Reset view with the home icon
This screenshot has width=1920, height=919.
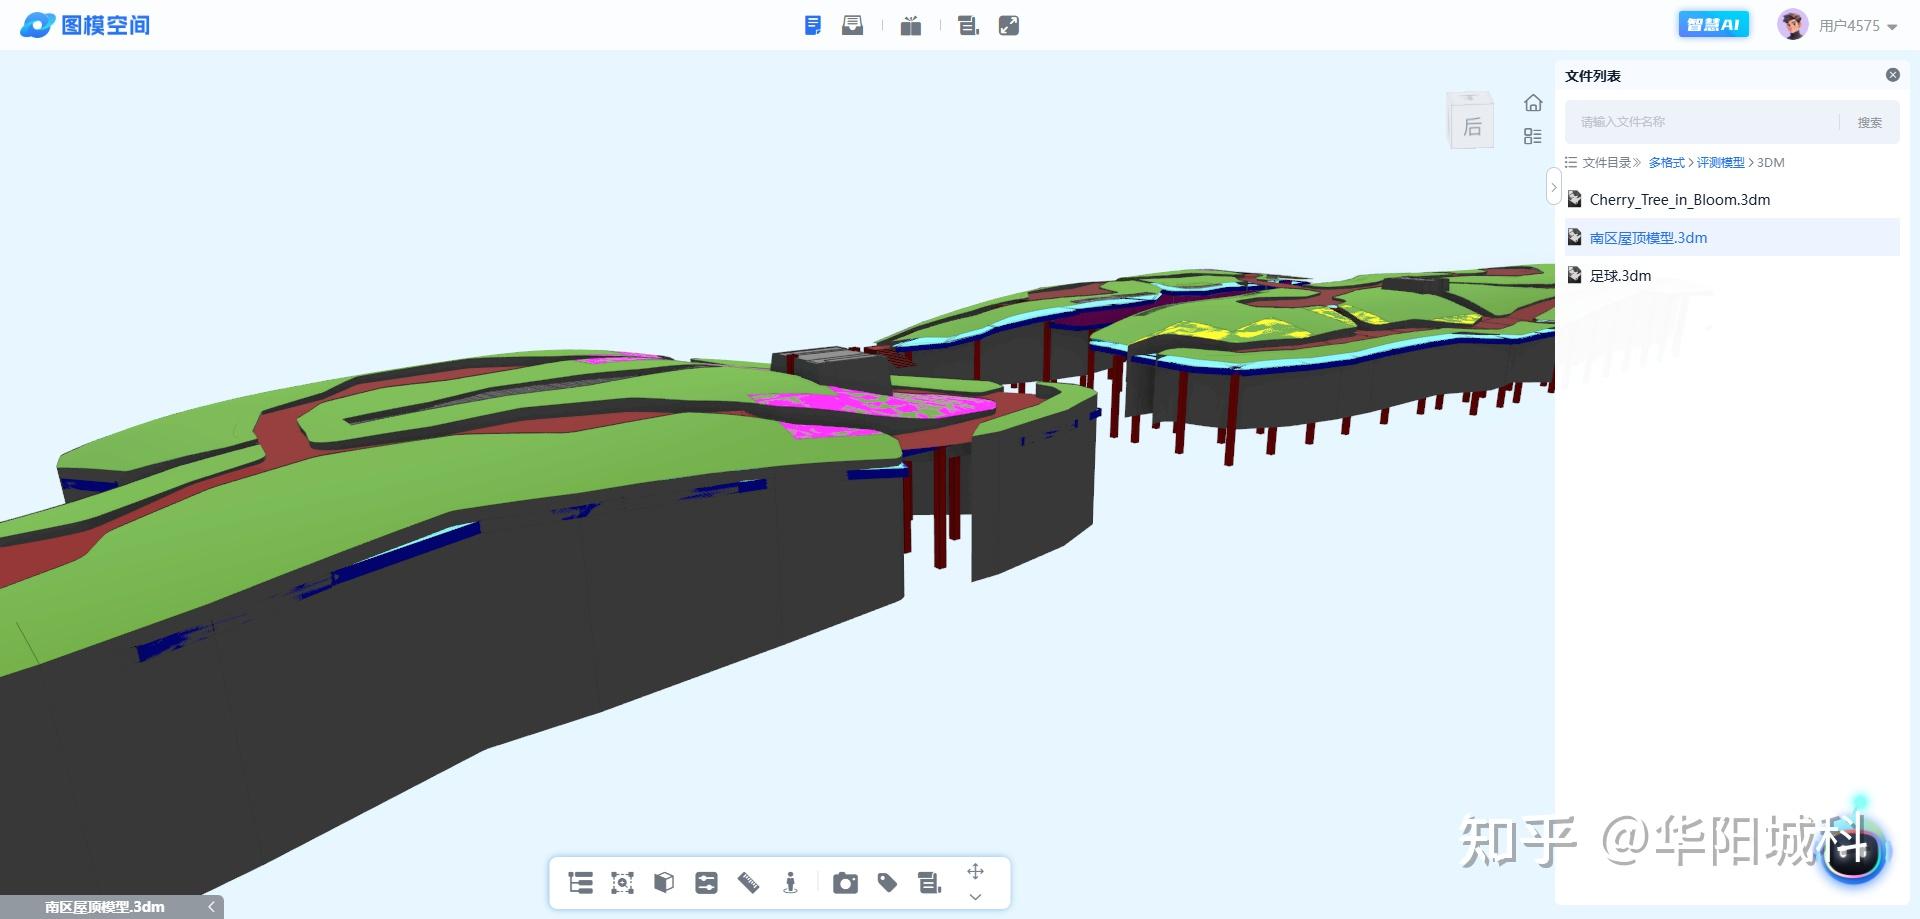click(x=1532, y=103)
